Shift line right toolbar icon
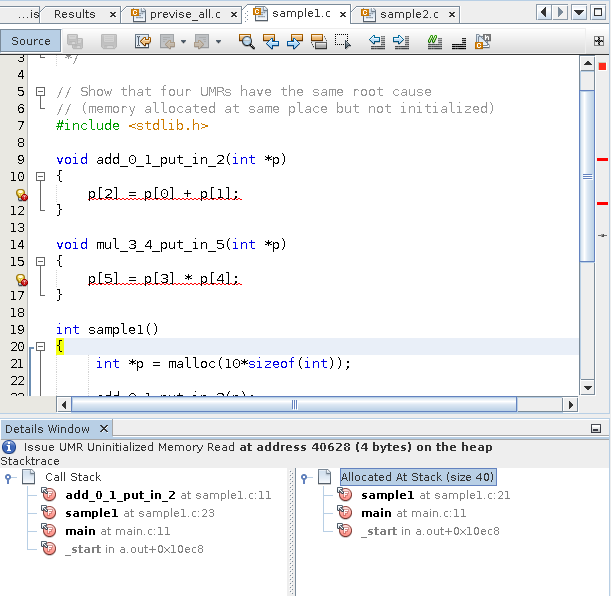Screen dimensions: 611x596 point(401,41)
